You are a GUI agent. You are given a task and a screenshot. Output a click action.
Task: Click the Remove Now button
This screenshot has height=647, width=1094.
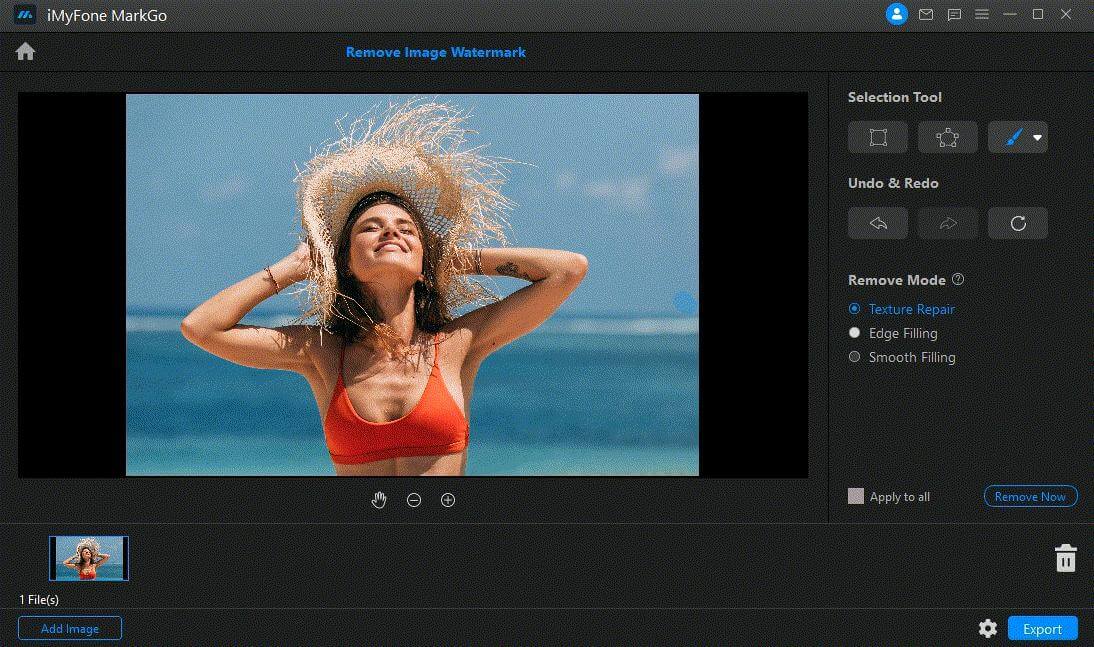tap(1030, 496)
